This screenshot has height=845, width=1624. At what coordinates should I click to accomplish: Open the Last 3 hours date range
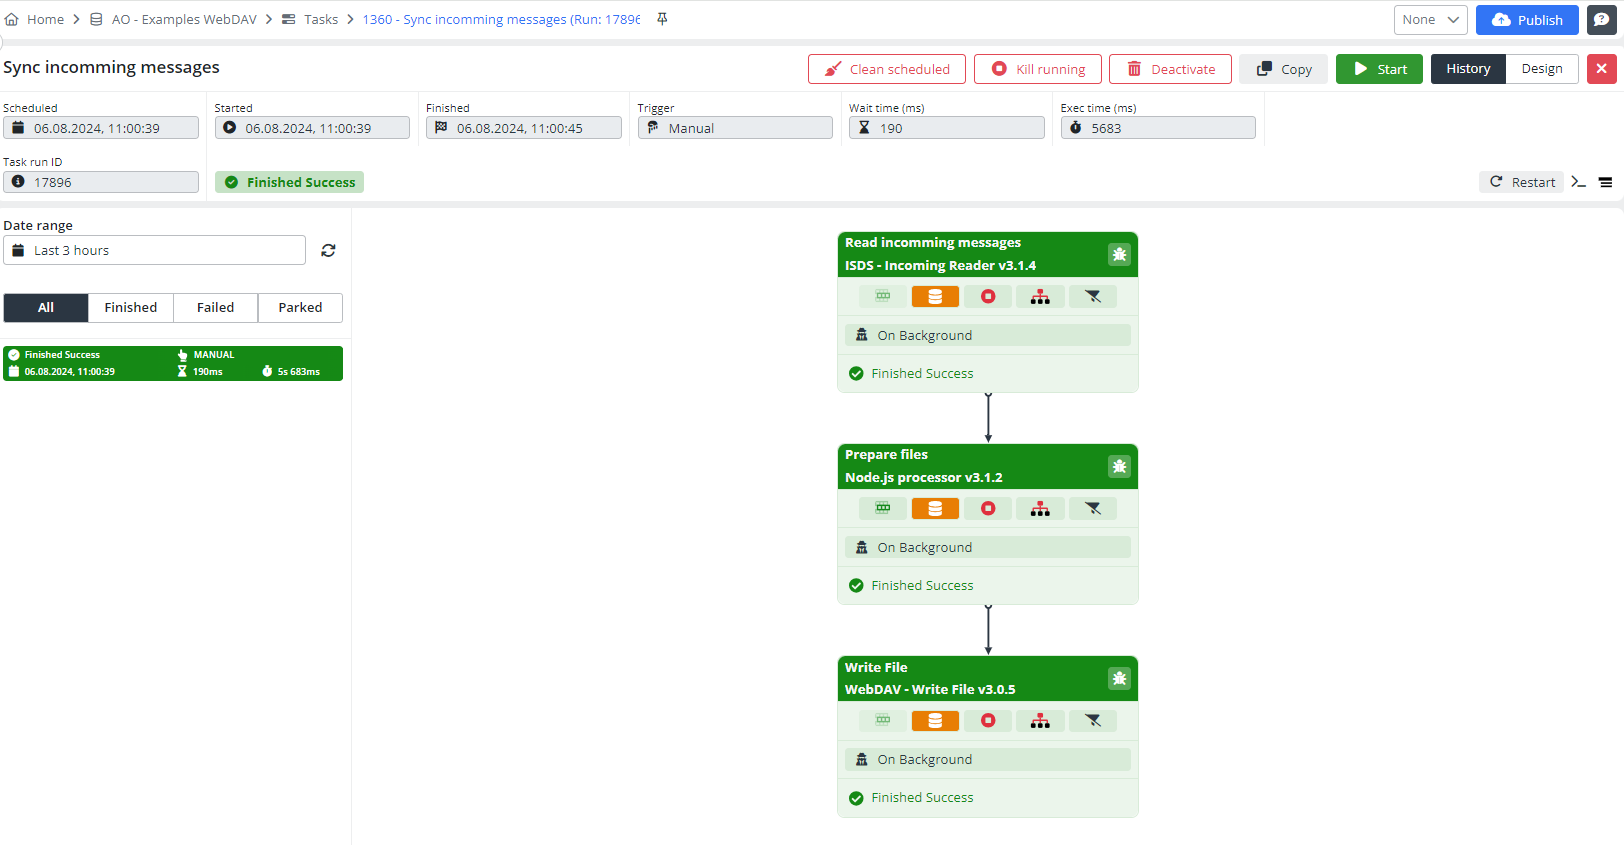pos(155,251)
